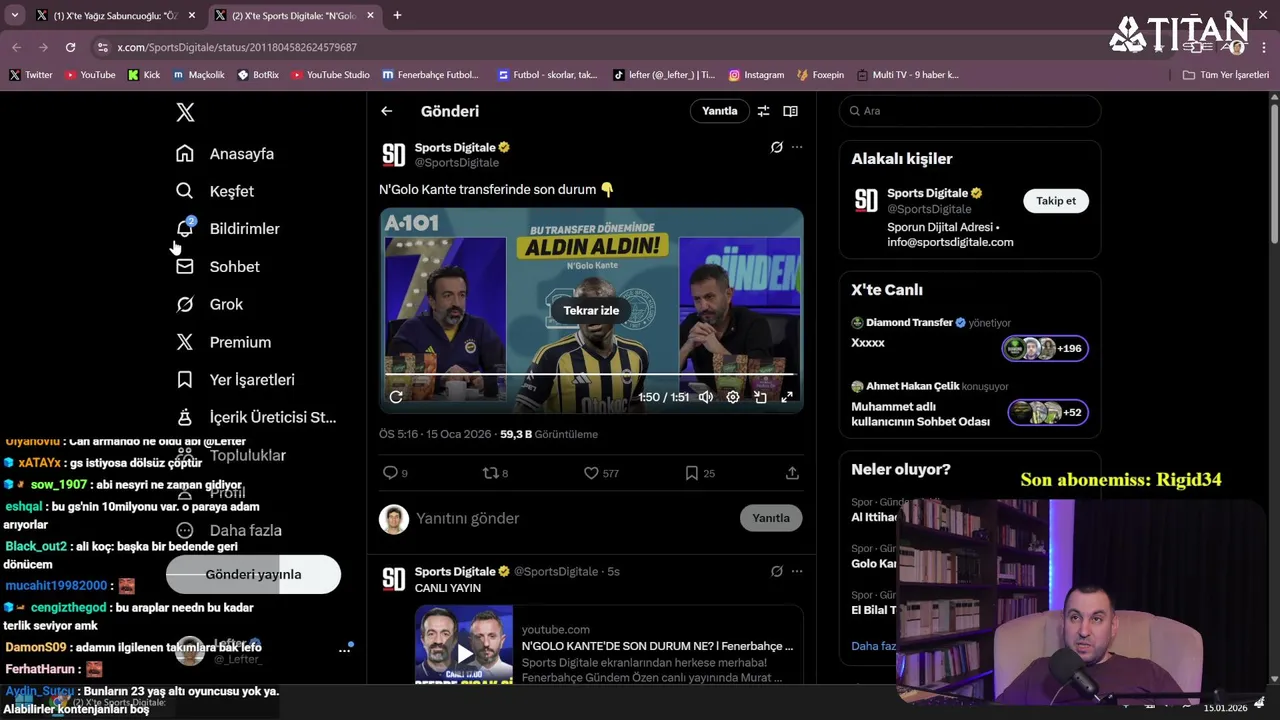Click Tekrar izle on the video
The height and width of the screenshot is (720, 1280).
591,310
